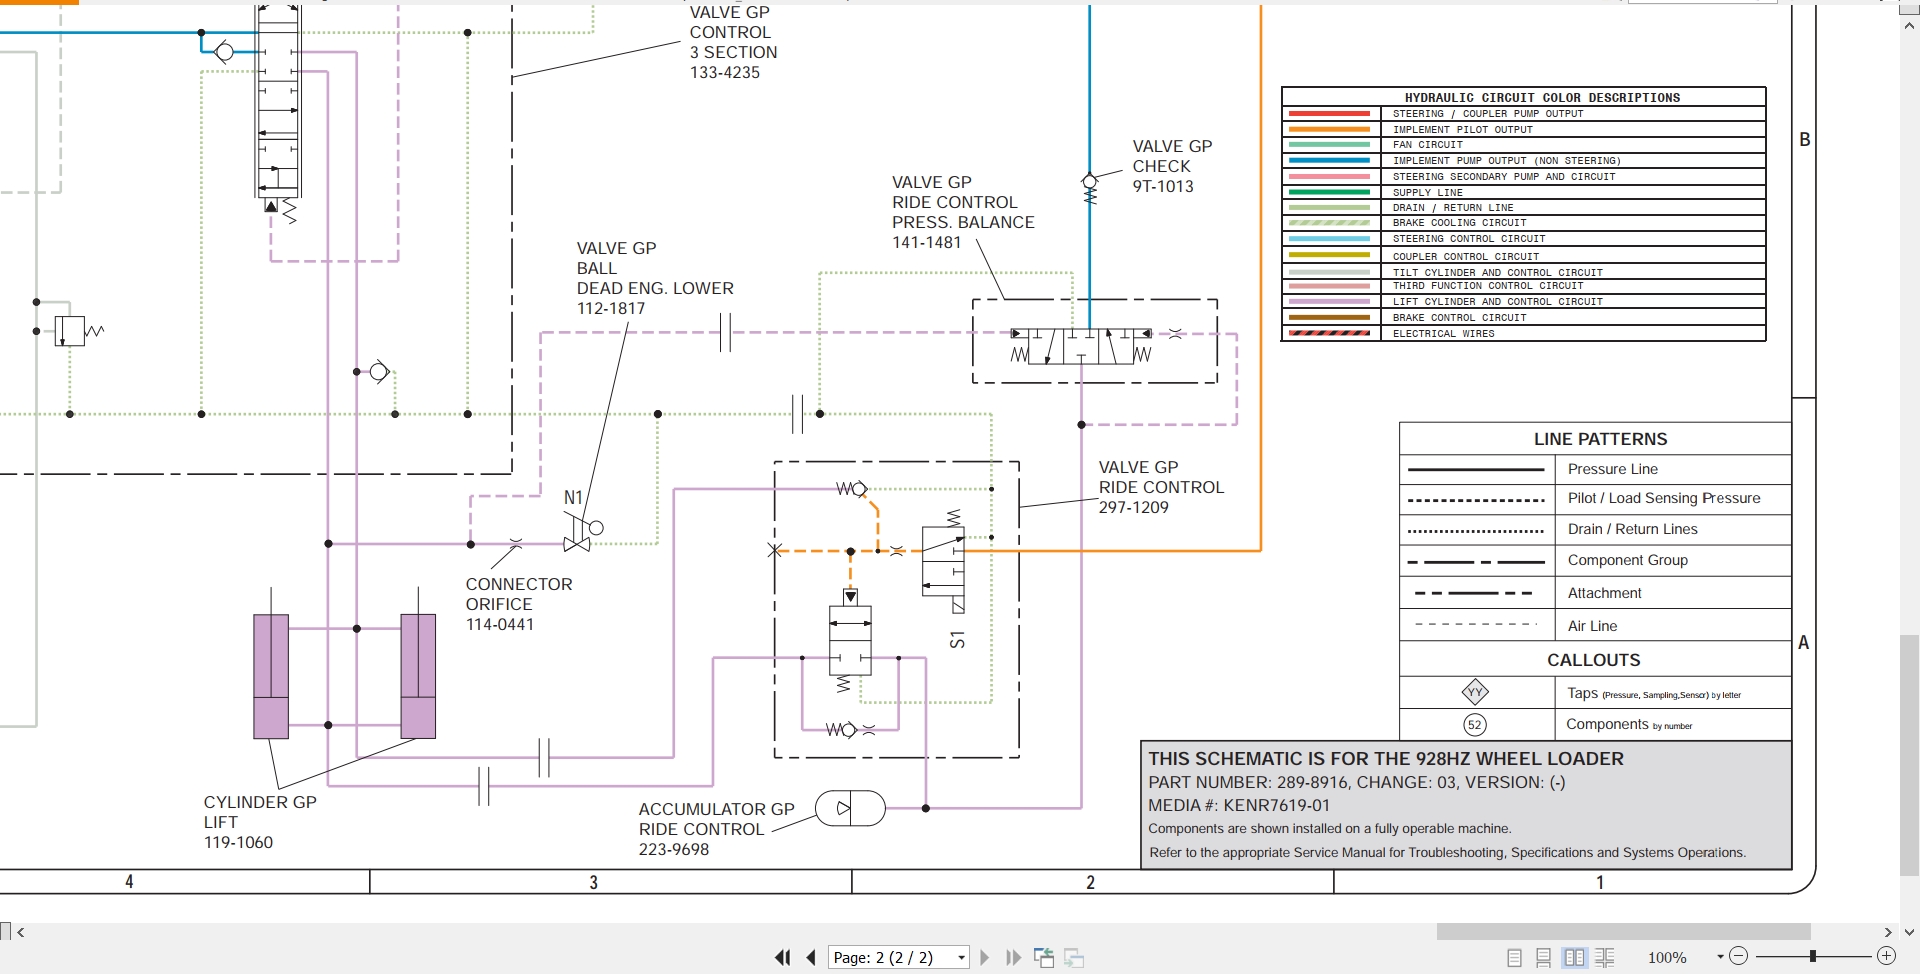The width and height of the screenshot is (1920, 974).
Task: Click the grid row letter B
Action: (1805, 140)
